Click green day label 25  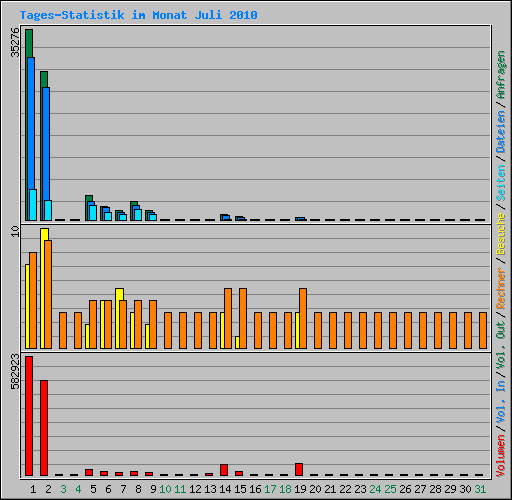tap(390, 489)
